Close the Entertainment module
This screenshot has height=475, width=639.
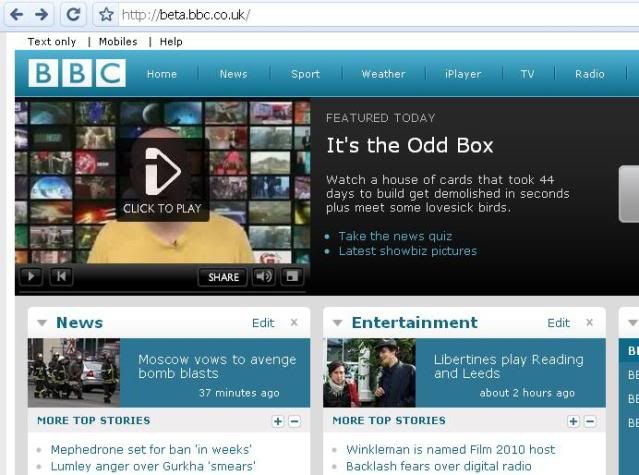(x=589, y=323)
